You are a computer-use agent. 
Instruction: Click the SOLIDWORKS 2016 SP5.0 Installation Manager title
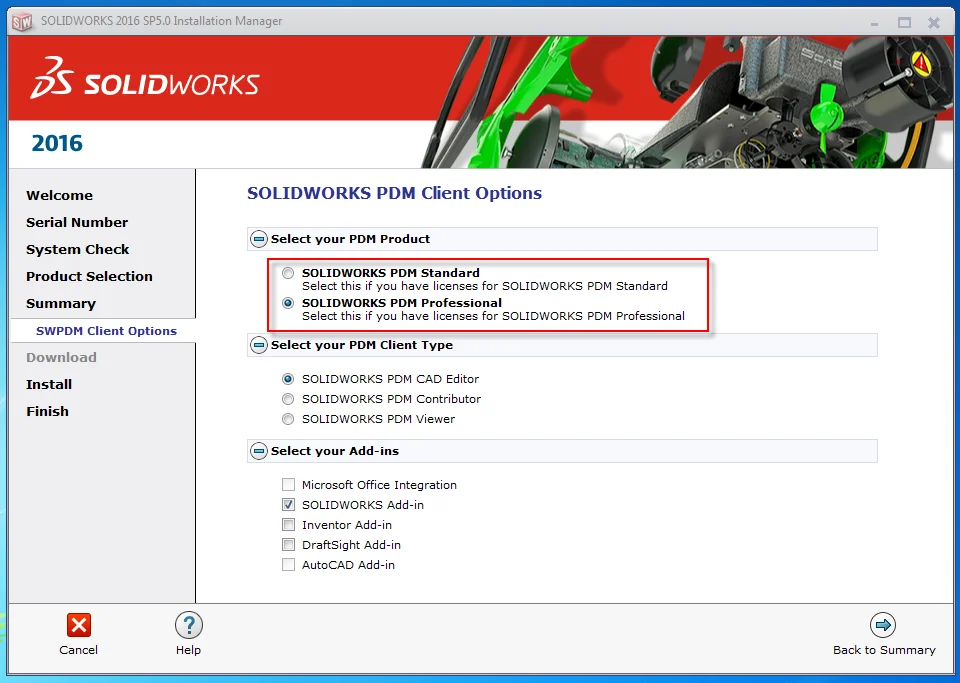click(162, 21)
